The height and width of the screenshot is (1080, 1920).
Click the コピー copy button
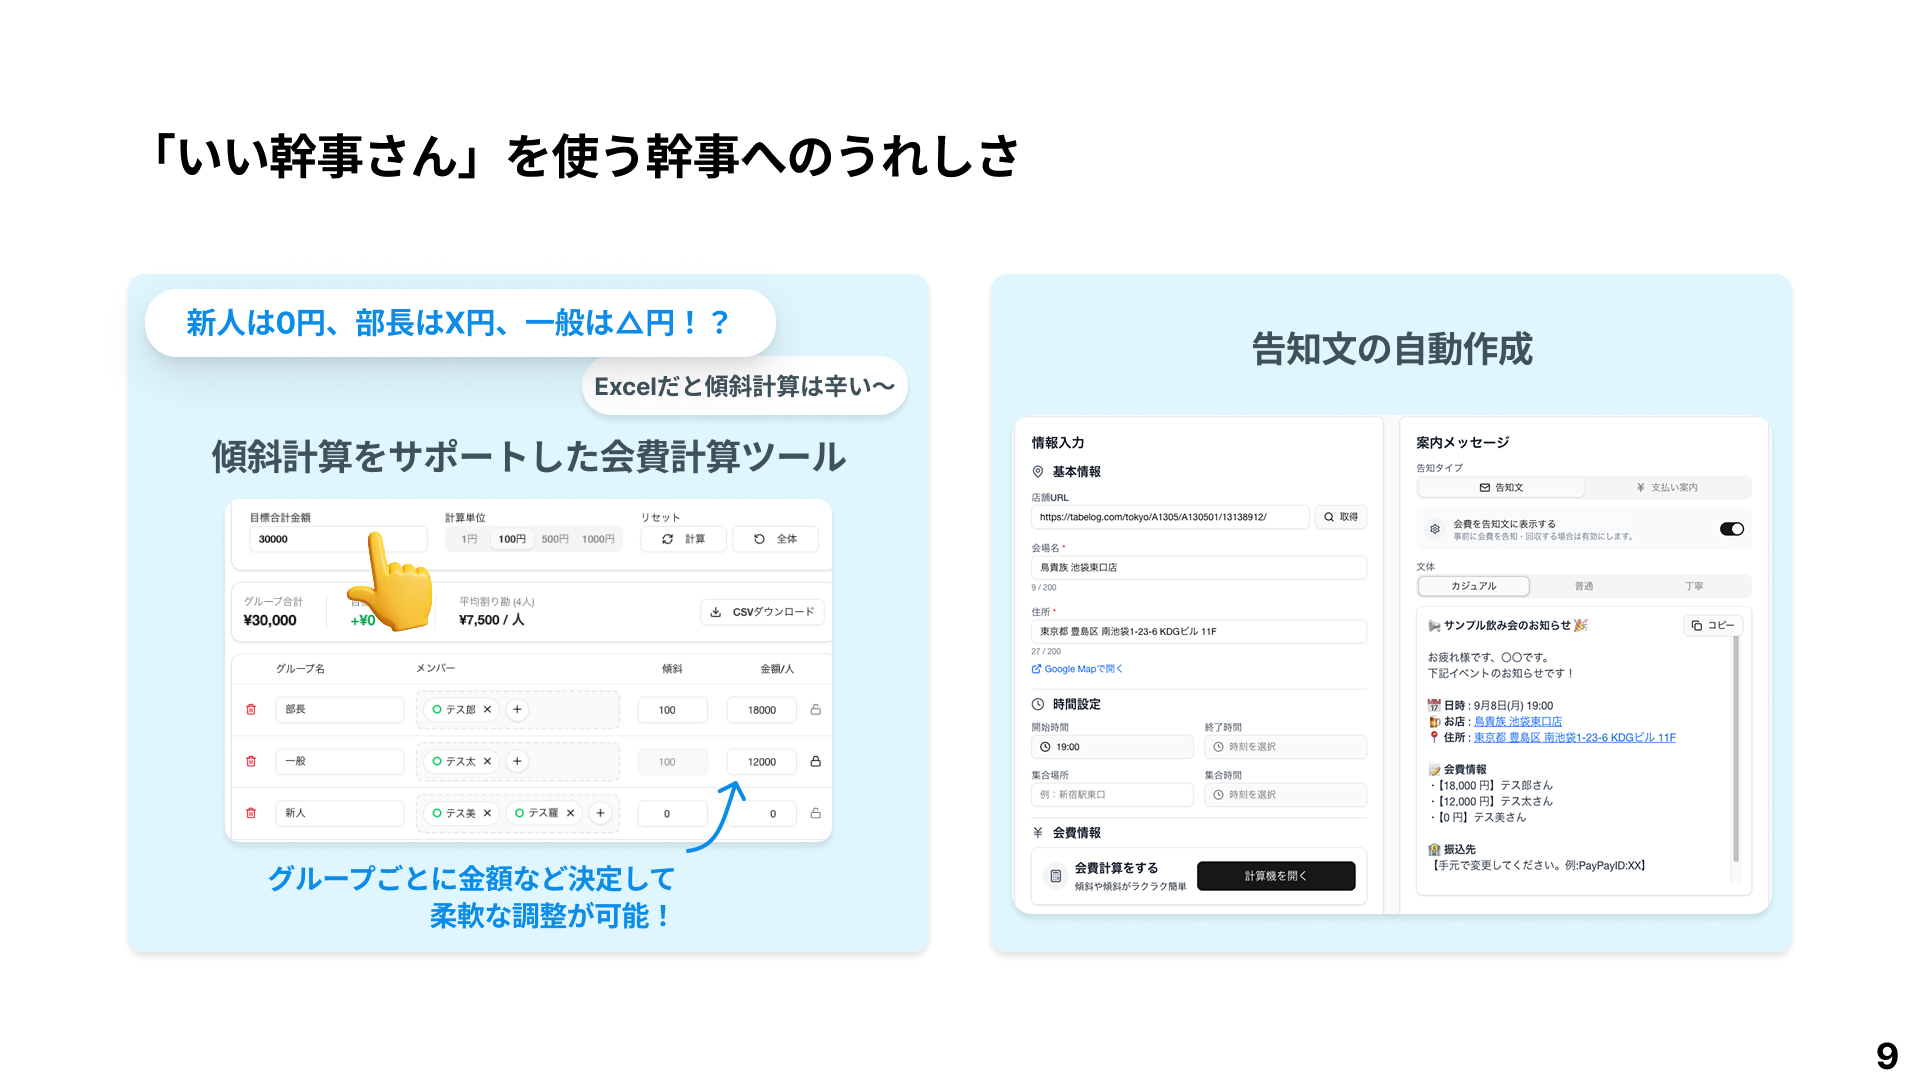click(1713, 625)
